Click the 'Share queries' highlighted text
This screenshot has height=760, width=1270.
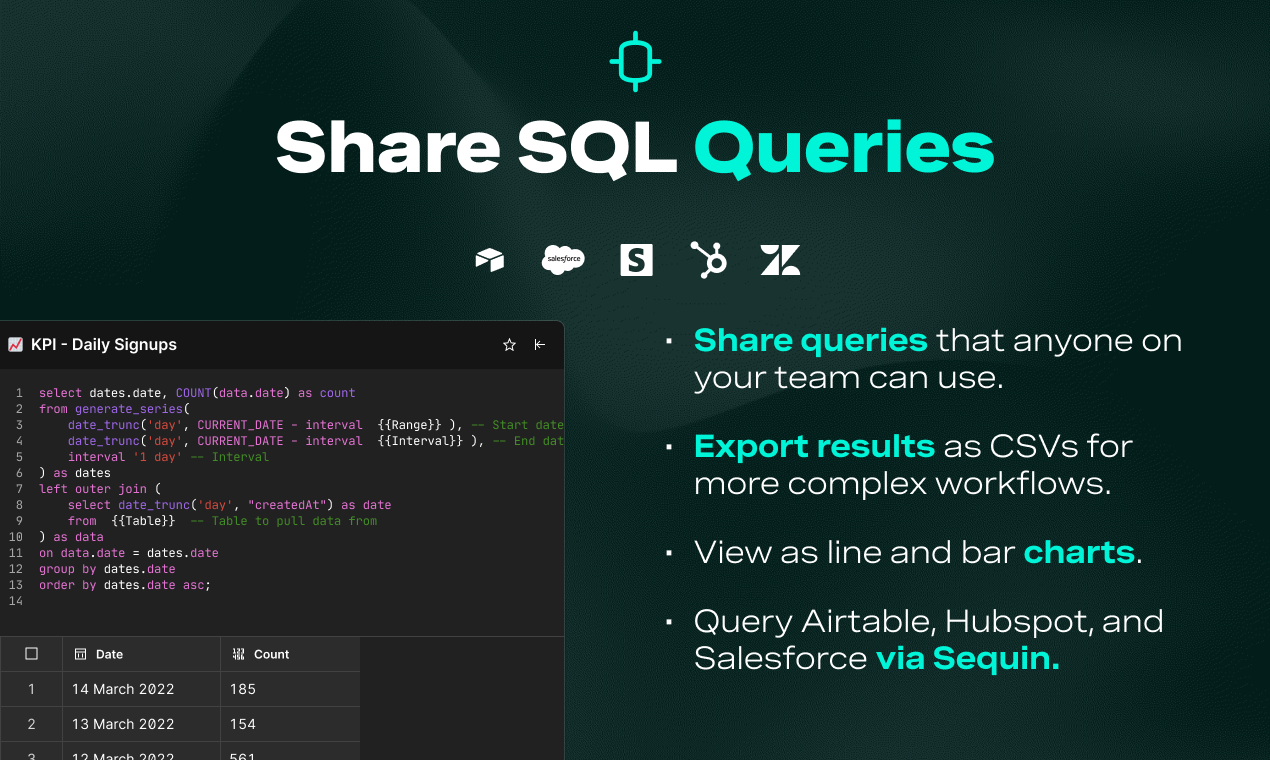pyautogui.click(x=811, y=340)
